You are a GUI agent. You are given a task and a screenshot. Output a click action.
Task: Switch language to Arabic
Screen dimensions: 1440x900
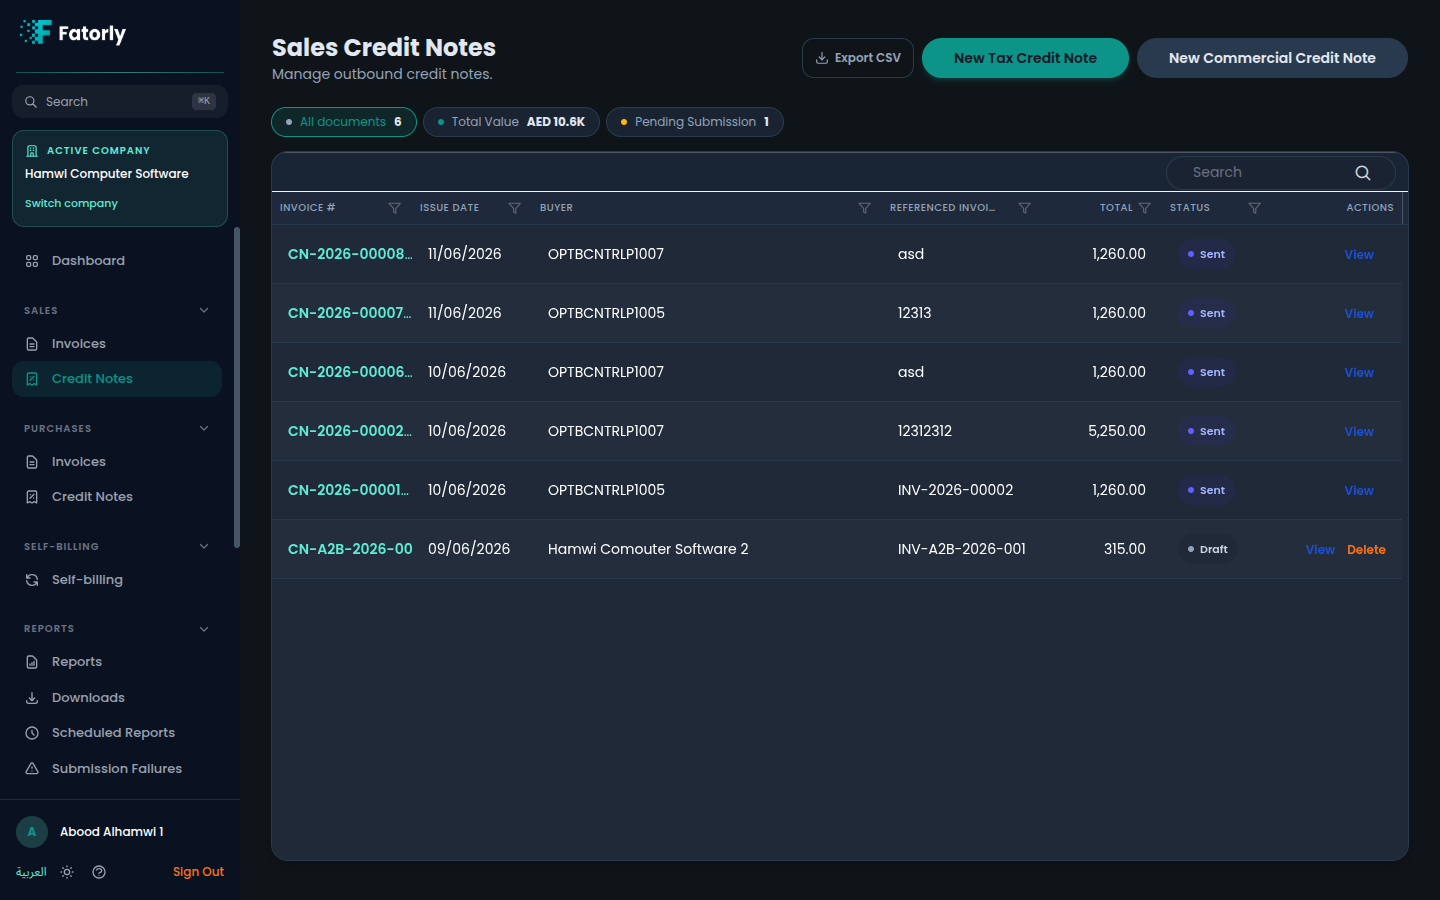31,872
